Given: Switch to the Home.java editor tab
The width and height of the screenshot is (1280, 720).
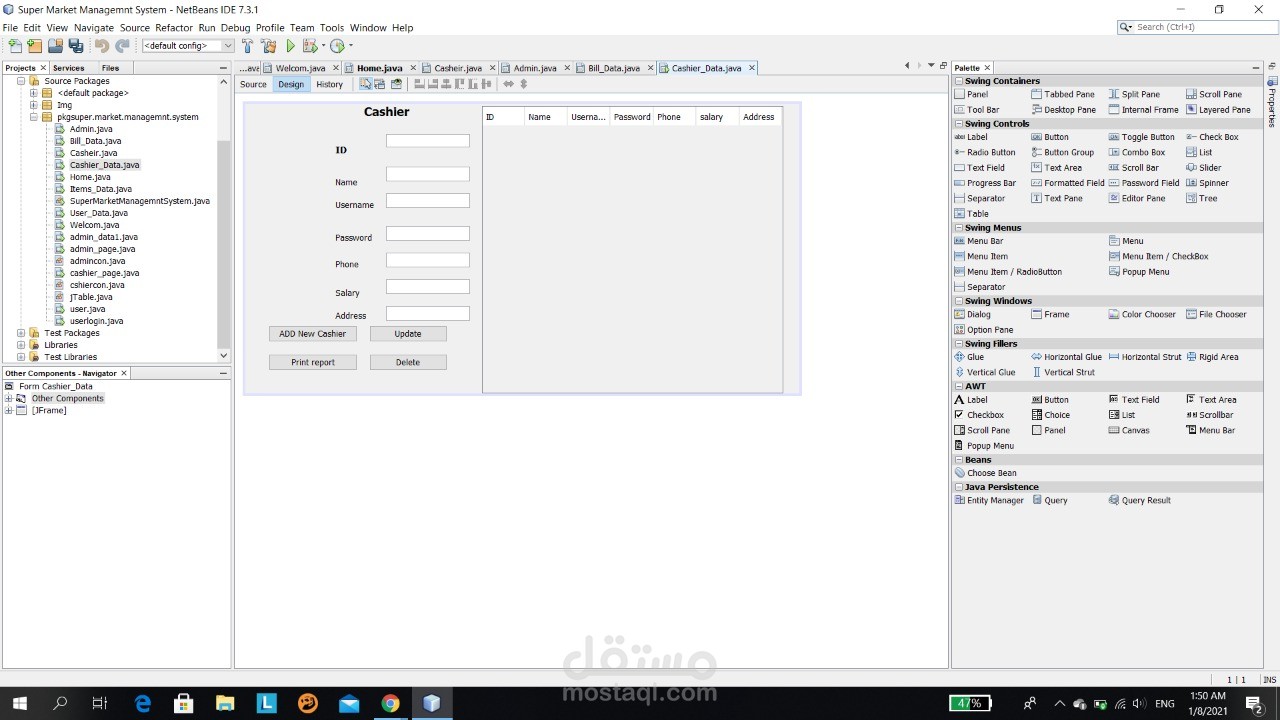Looking at the screenshot, I should point(379,68).
